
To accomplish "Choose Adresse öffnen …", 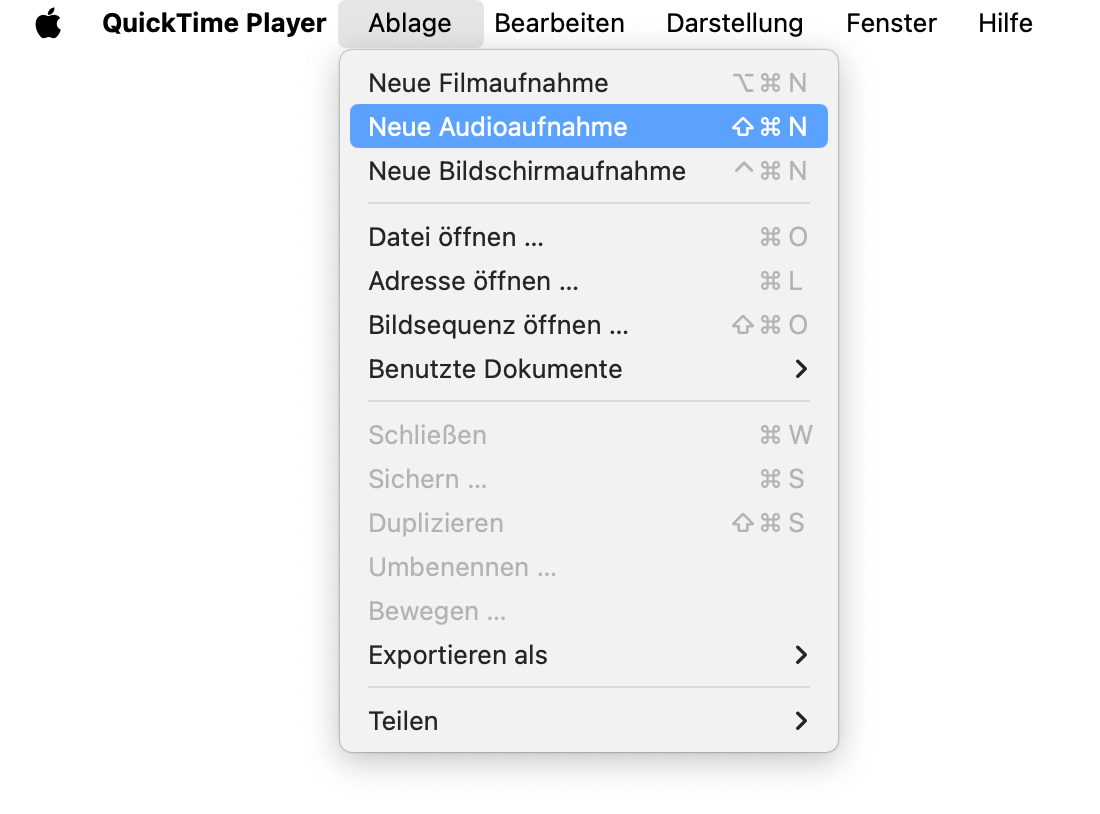I will pos(473,281).
